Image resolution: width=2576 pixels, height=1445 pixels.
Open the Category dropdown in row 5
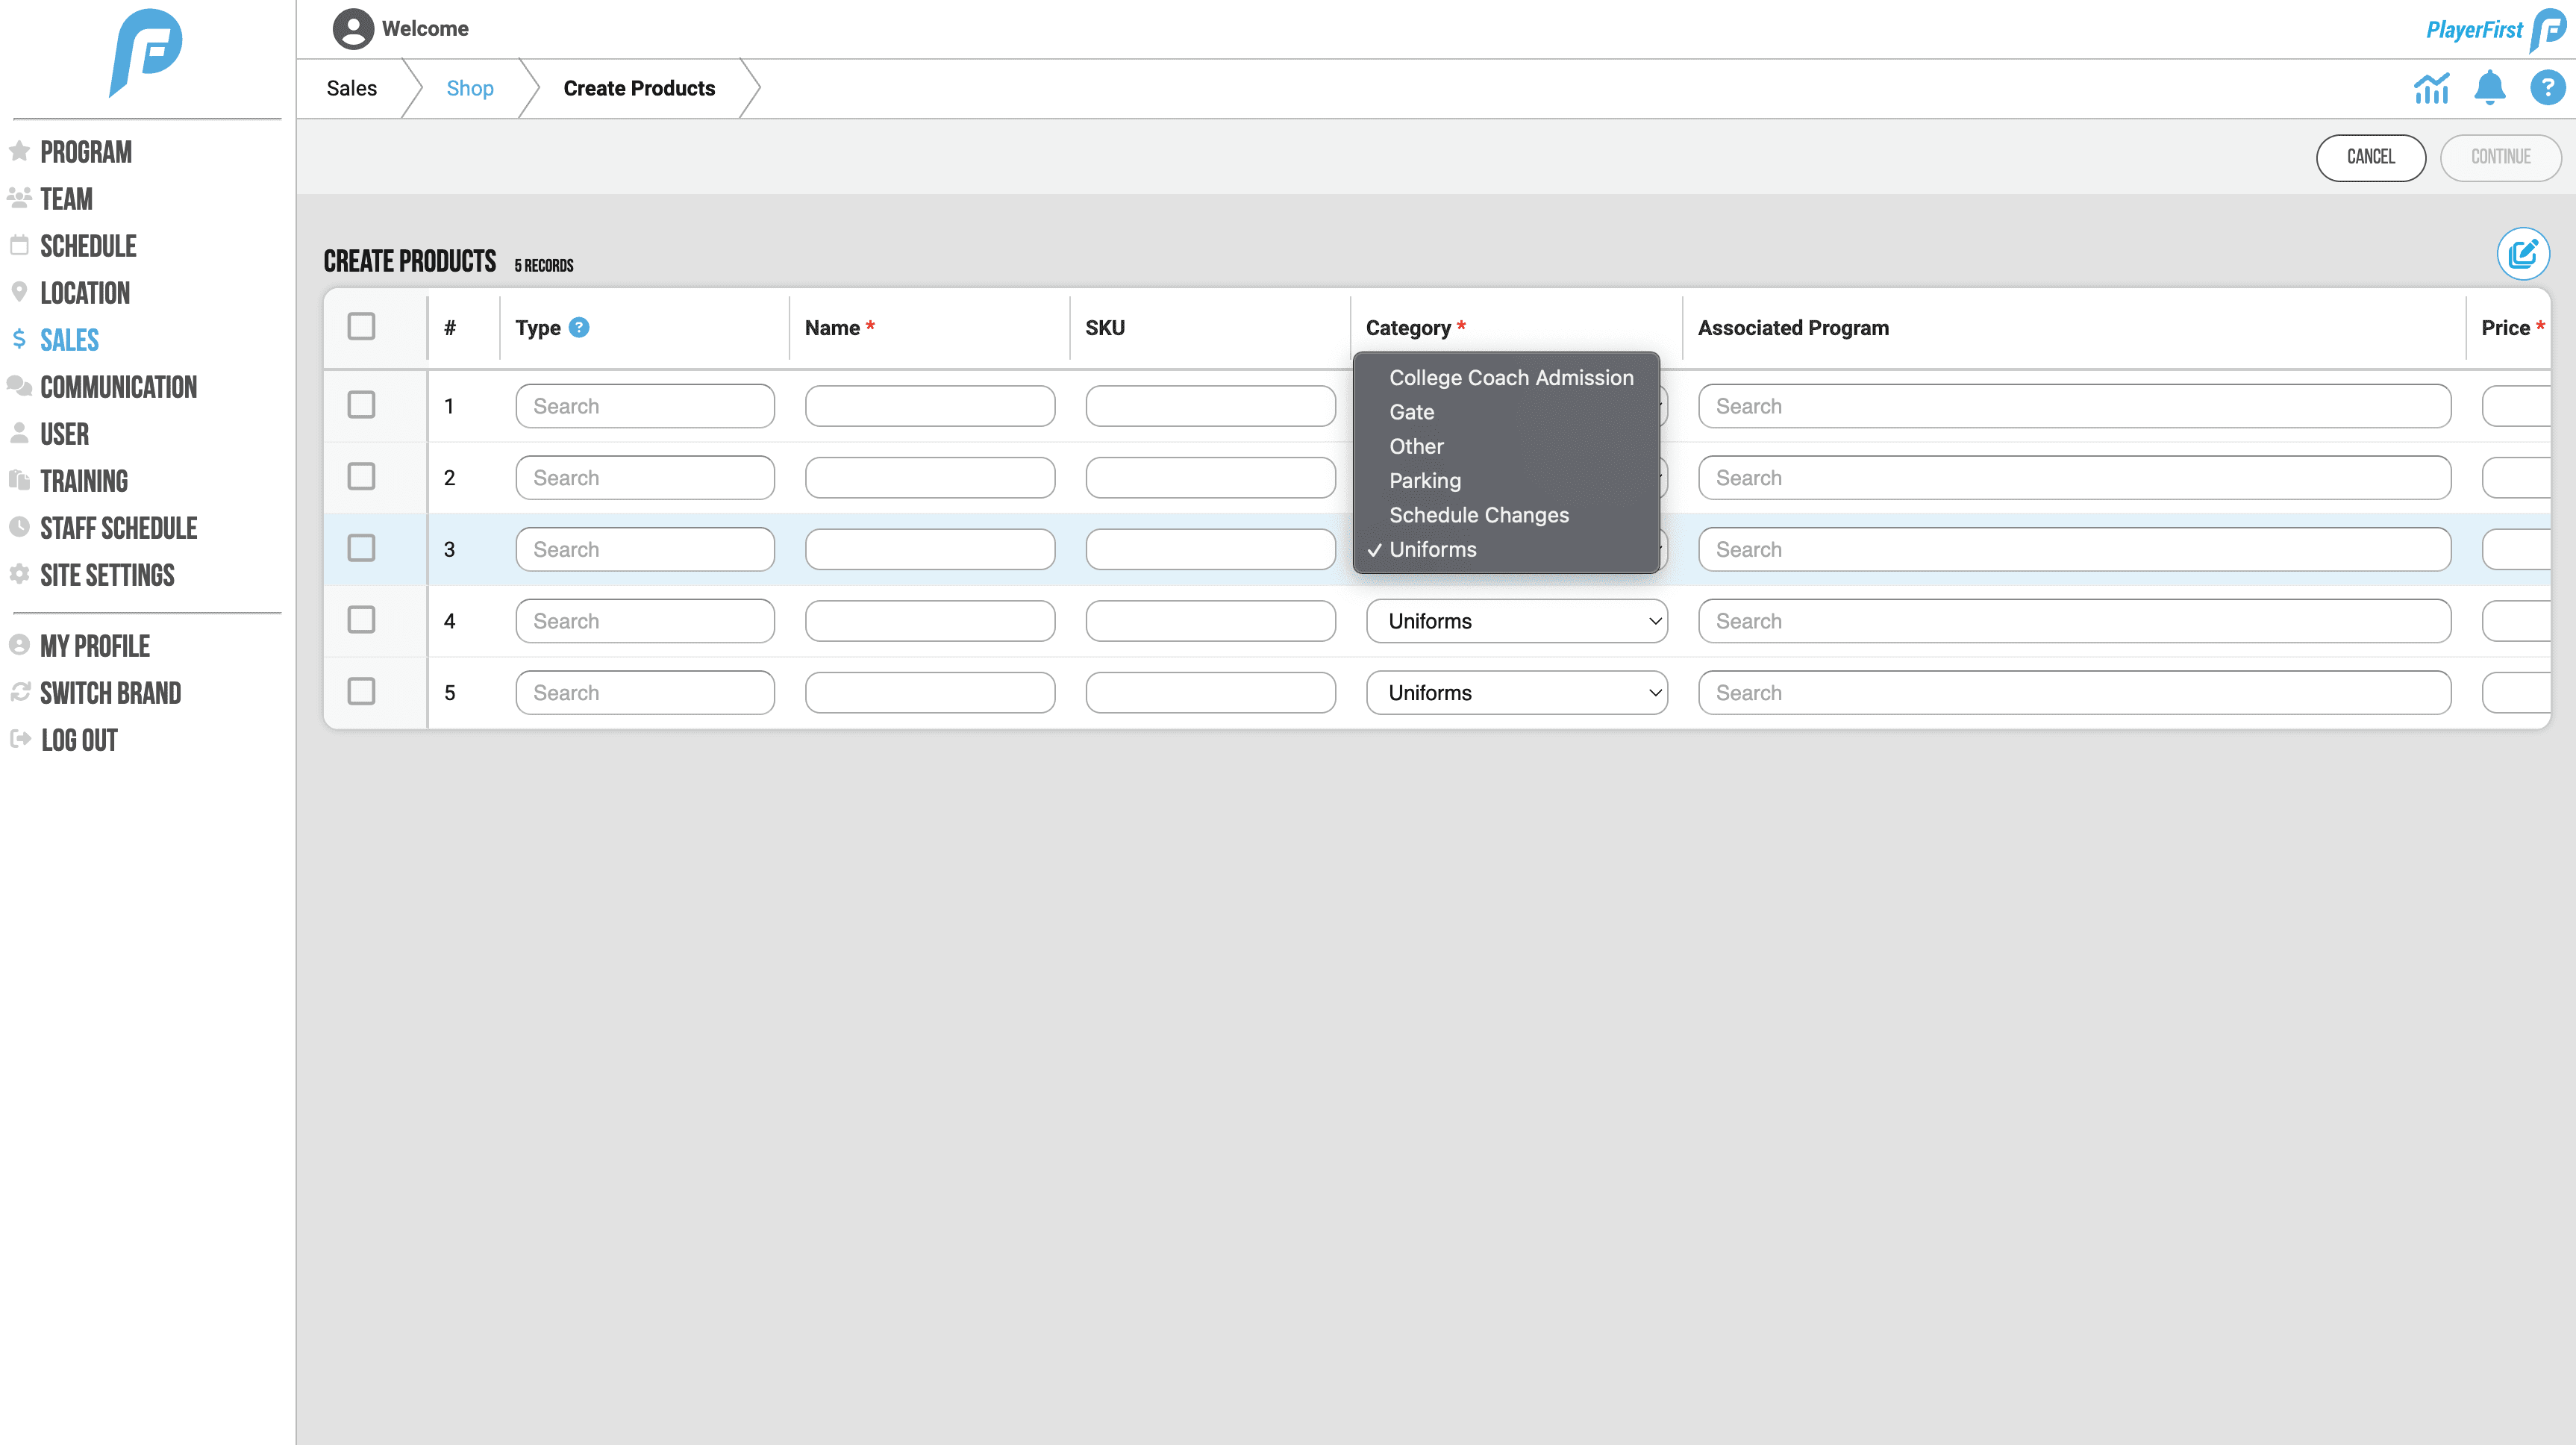(1516, 693)
